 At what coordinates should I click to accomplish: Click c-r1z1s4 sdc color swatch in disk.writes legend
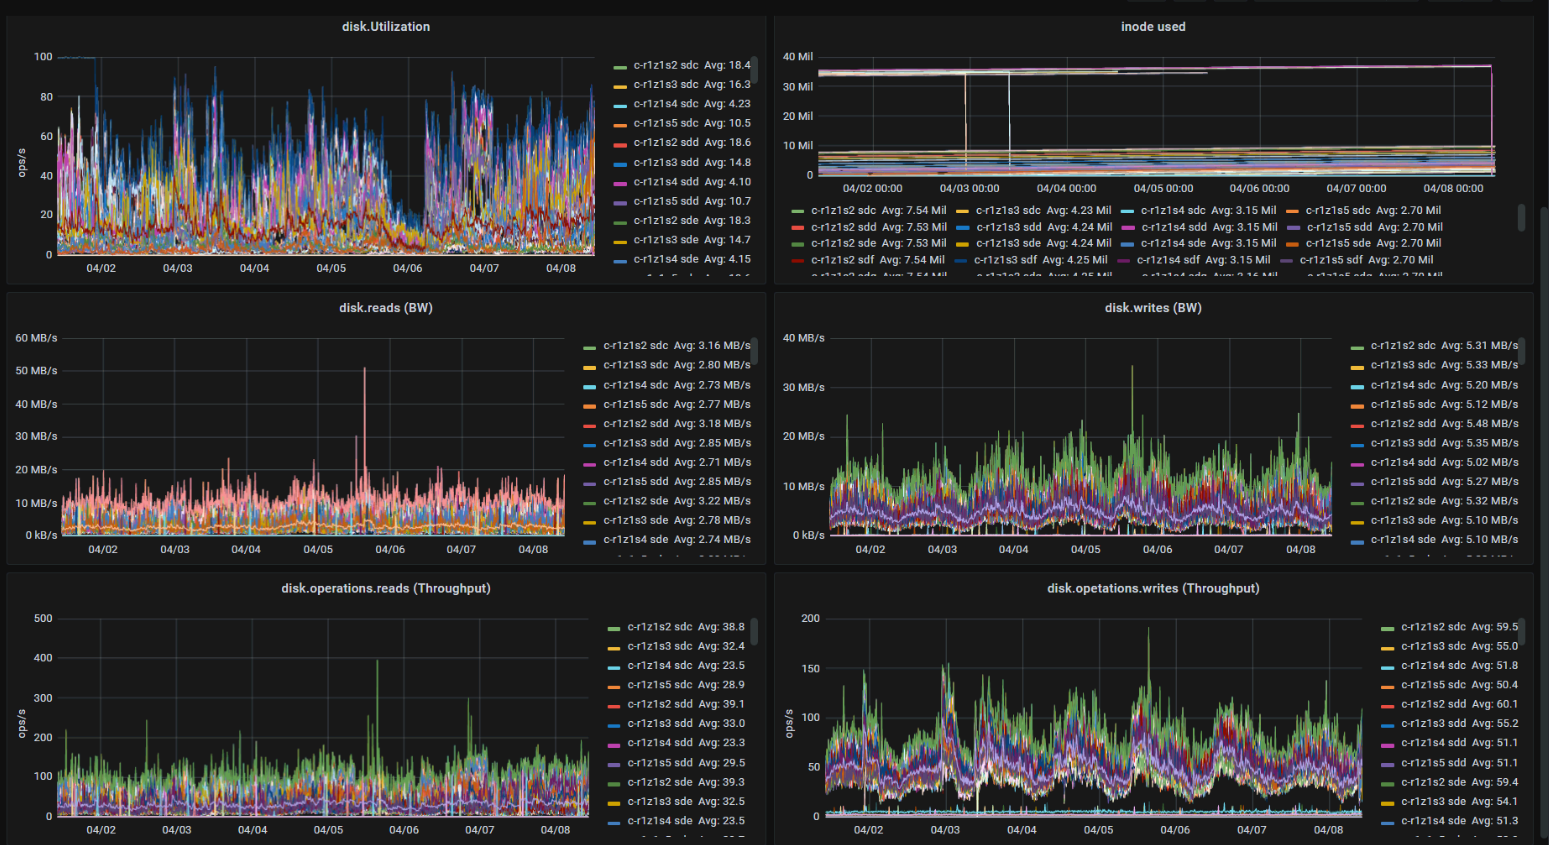(1357, 387)
